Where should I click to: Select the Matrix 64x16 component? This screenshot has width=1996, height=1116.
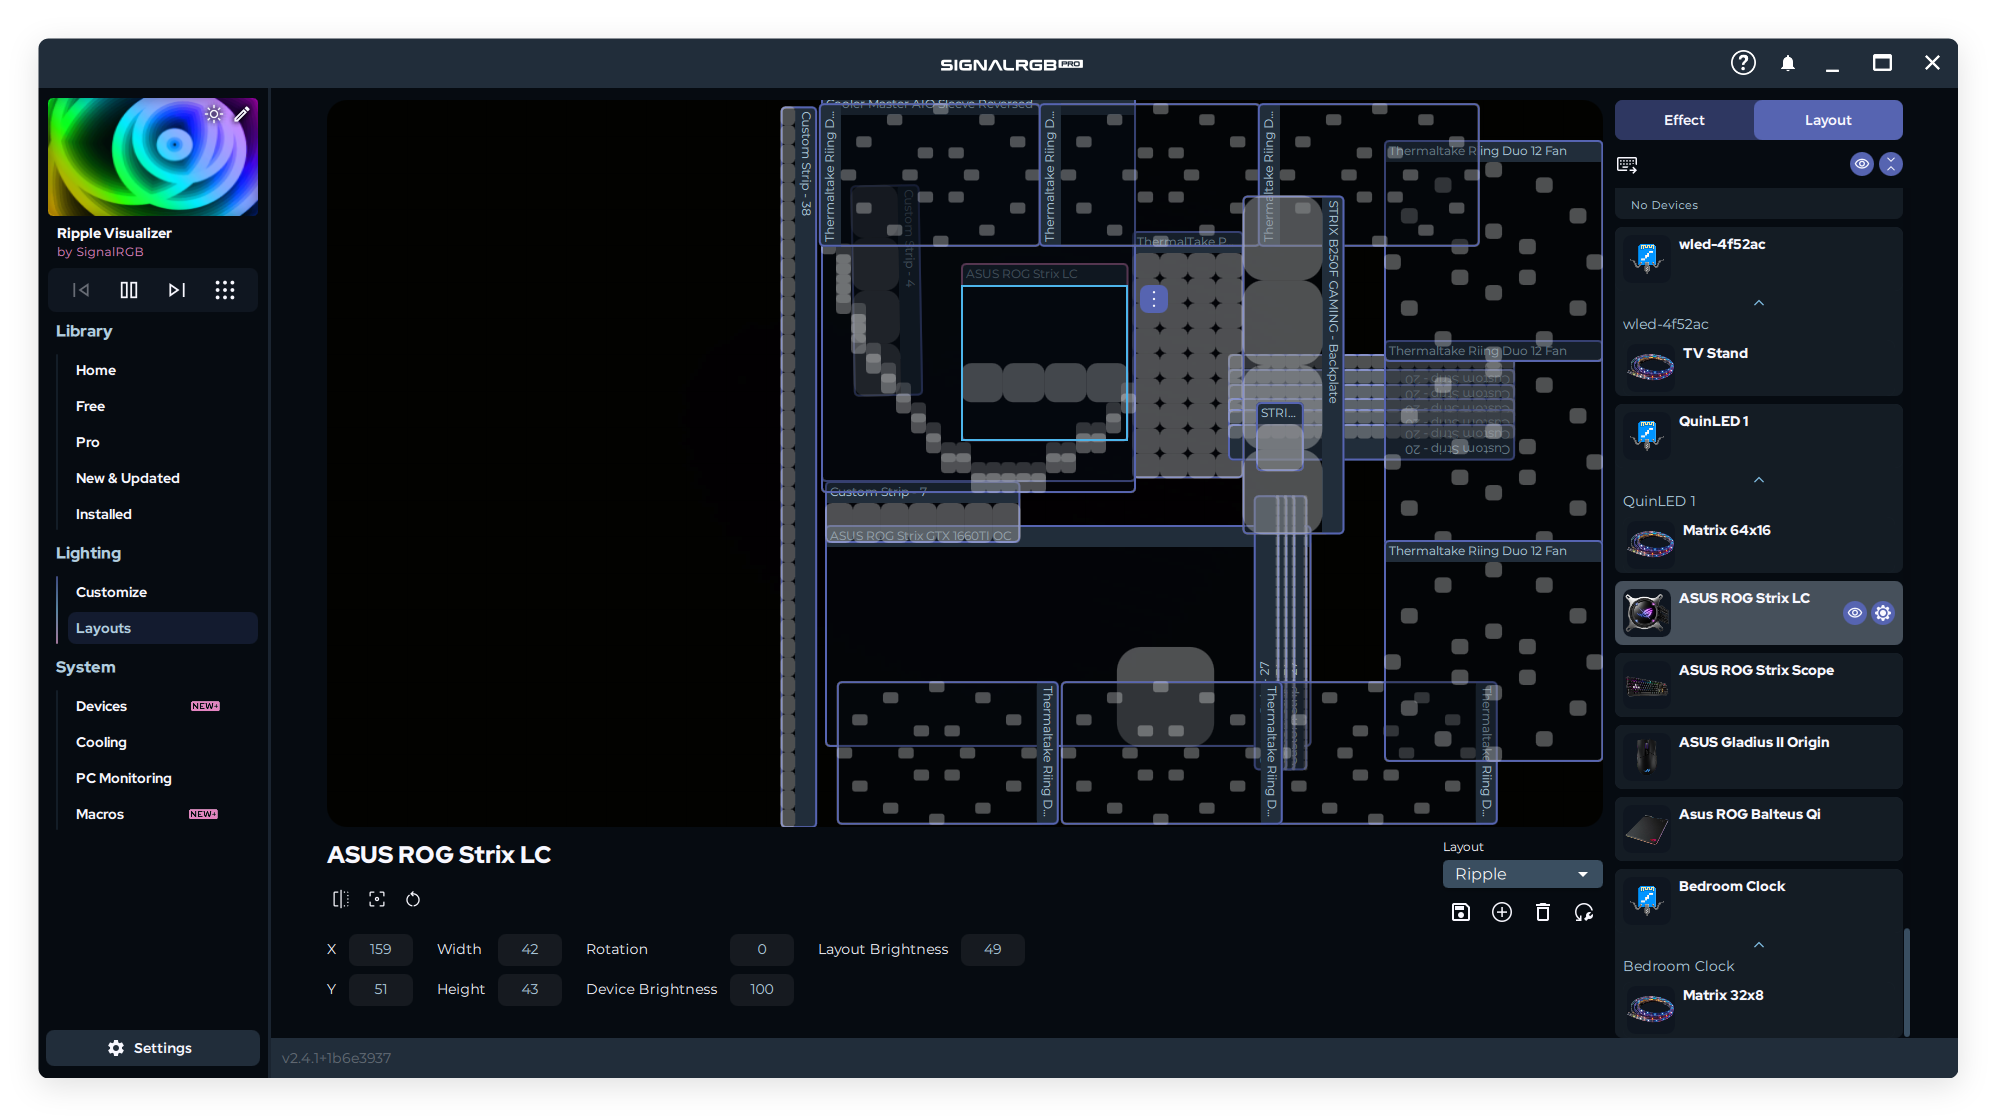[1759, 543]
